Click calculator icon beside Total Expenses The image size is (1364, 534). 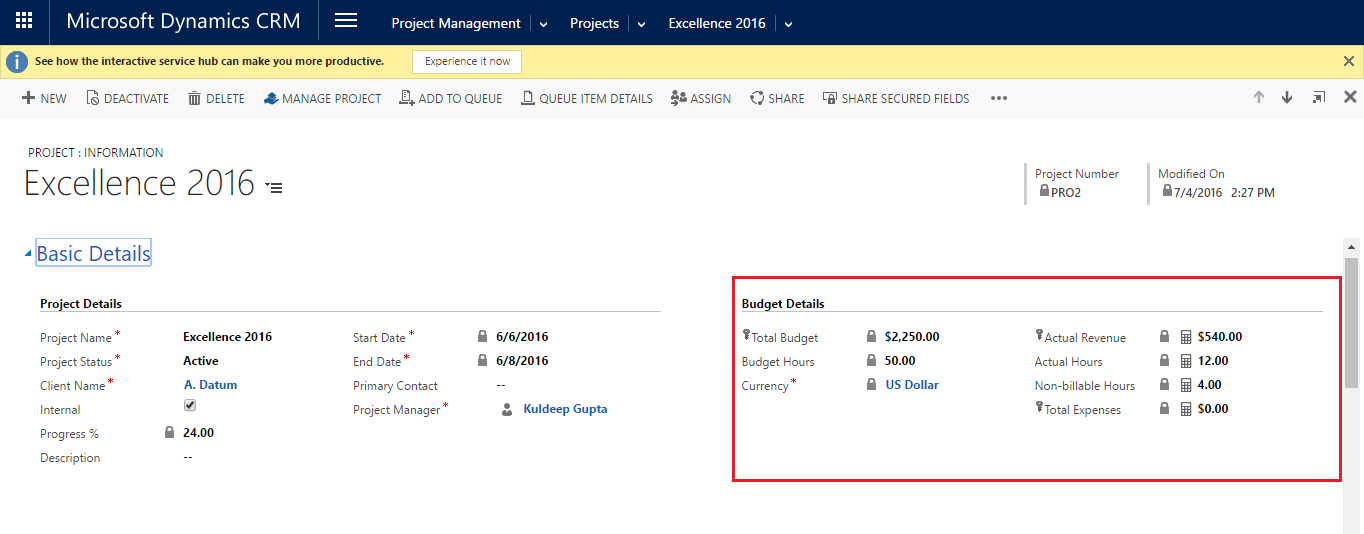coord(1186,409)
